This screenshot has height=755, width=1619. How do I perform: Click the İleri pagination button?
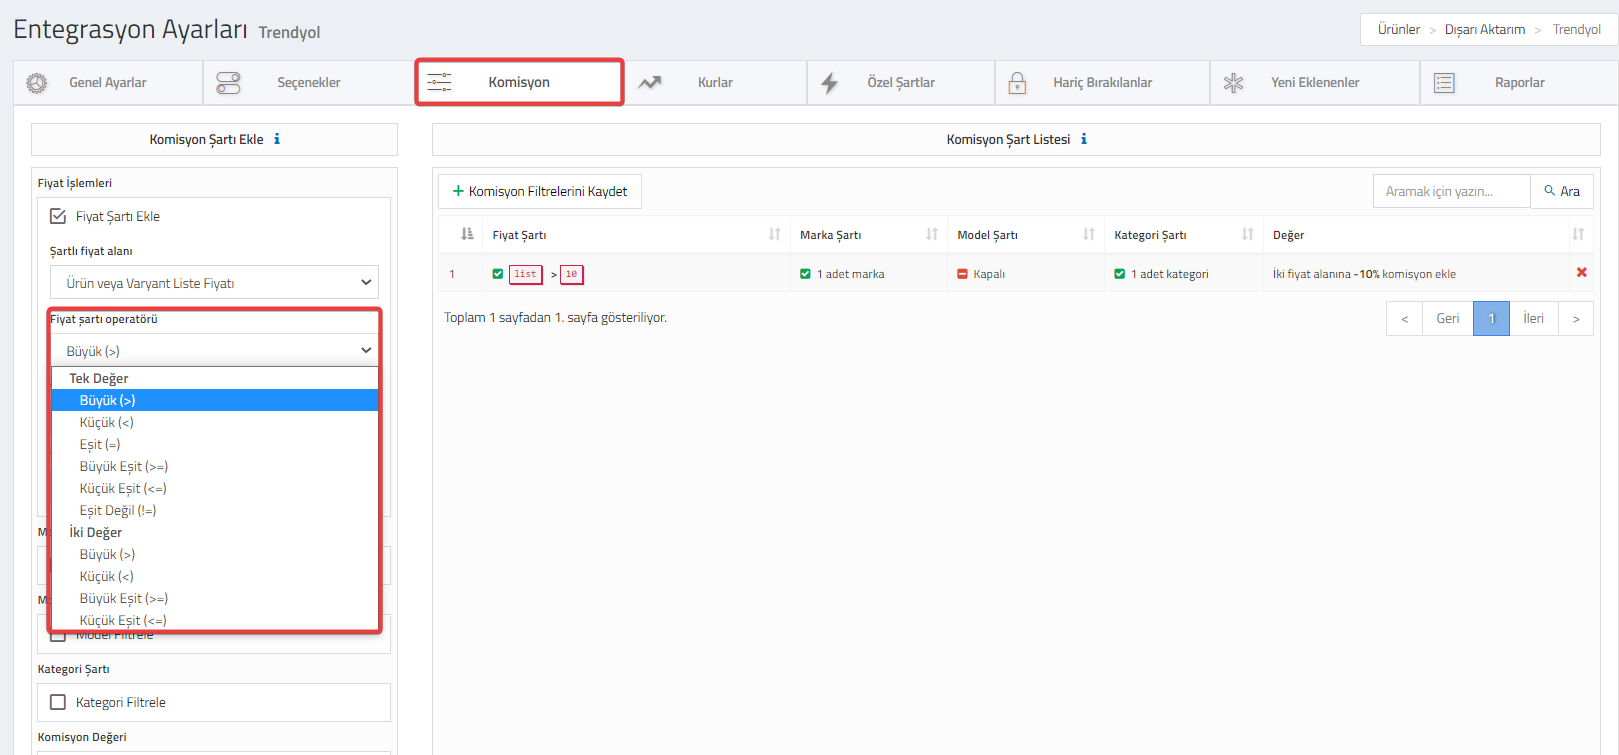click(1533, 318)
